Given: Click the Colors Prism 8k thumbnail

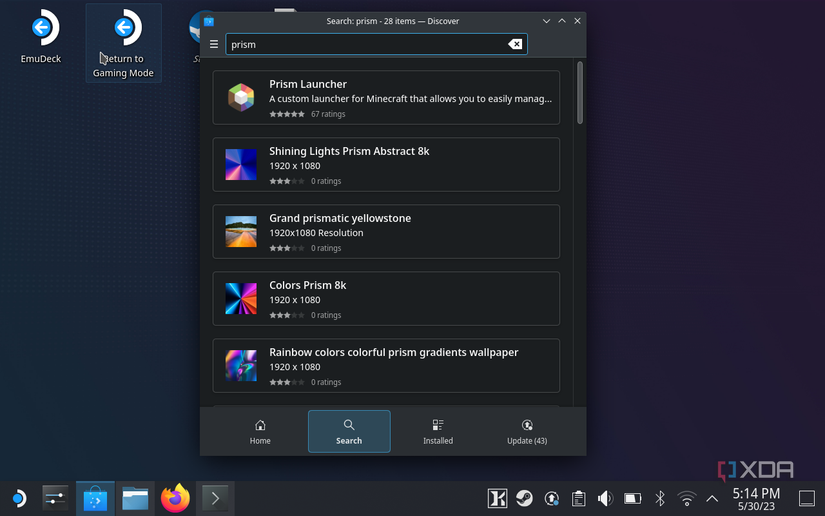Looking at the screenshot, I should tap(241, 298).
